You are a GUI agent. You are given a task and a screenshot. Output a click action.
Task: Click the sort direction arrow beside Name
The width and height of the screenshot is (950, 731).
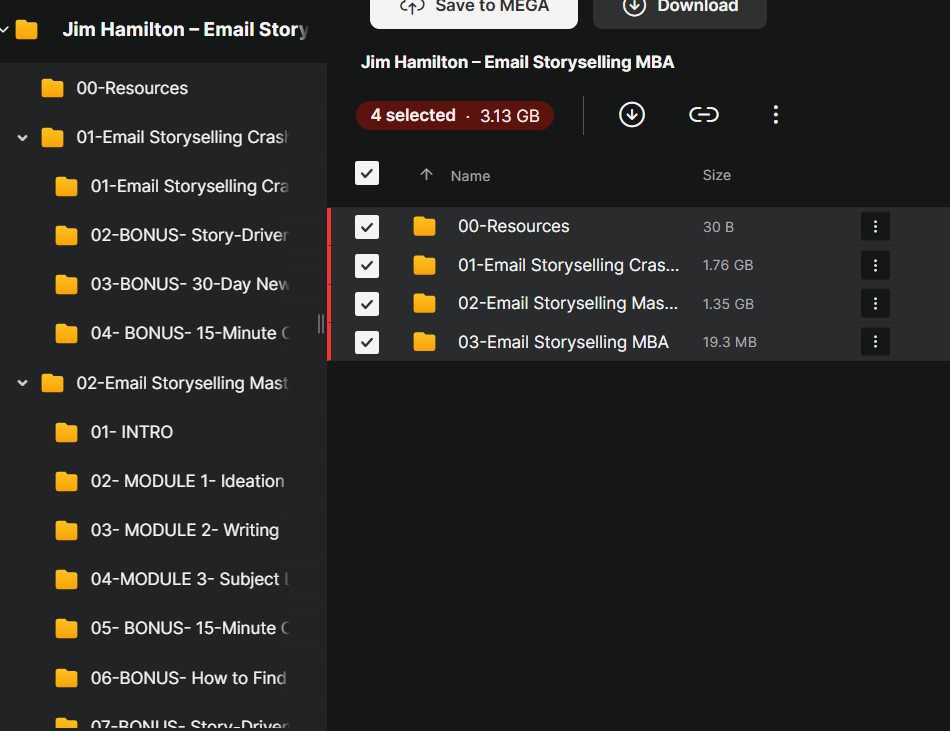click(426, 174)
